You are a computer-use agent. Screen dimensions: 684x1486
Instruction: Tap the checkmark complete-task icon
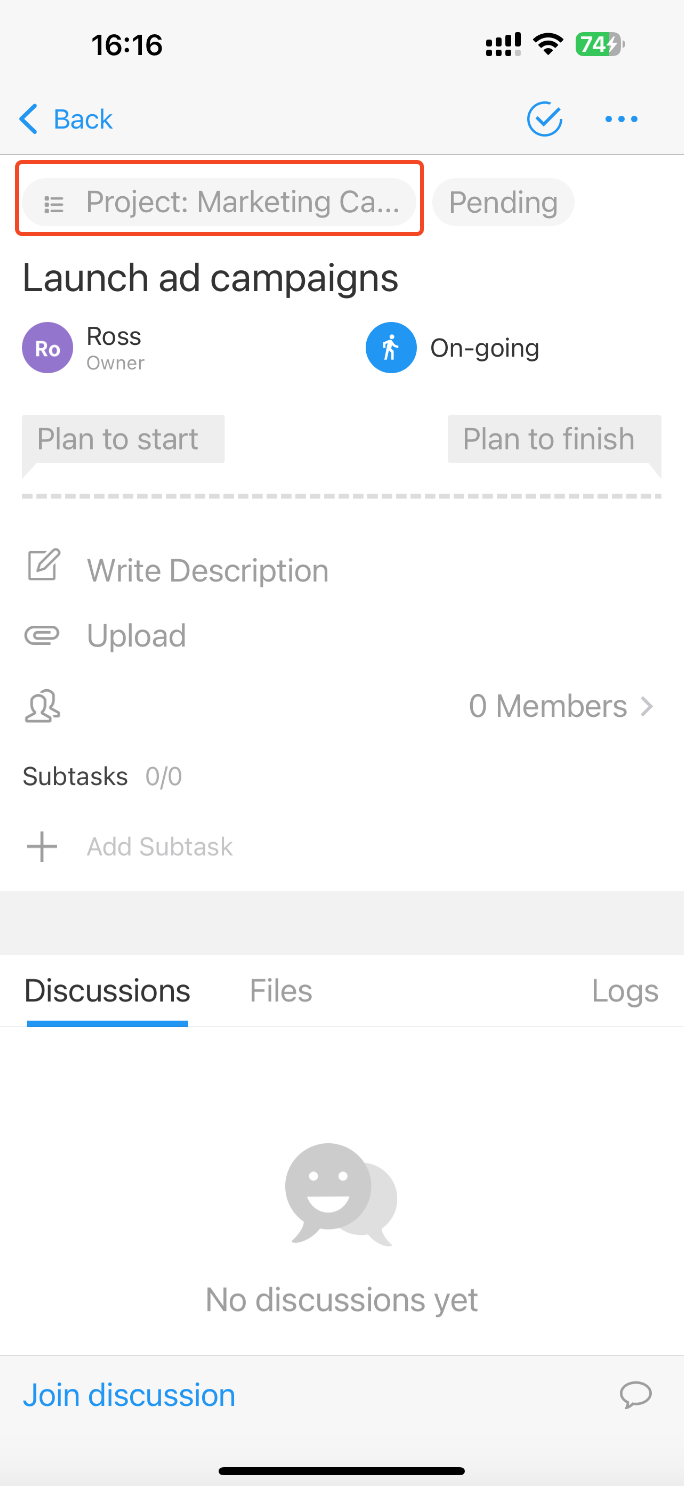pyautogui.click(x=545, y=119)
